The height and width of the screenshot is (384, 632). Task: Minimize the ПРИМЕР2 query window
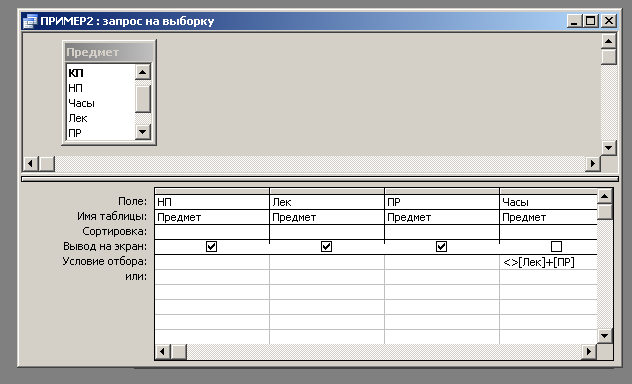tap(574, 21)
